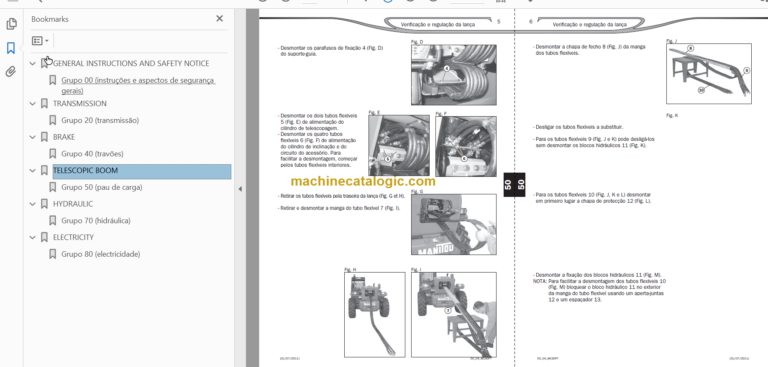Click bookmark icon beside ELECTRICITY
This screenshot has width=768, height=367.
45,237
